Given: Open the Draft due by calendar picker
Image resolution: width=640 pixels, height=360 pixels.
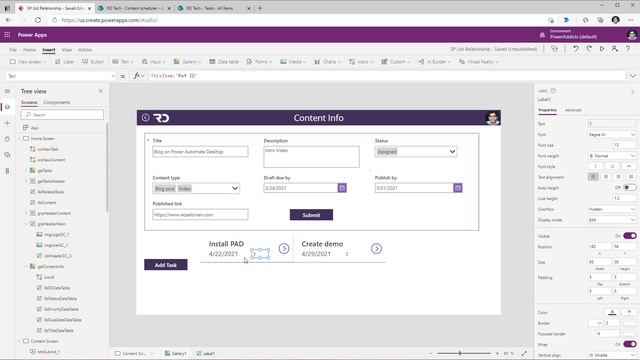Looking at the screenshot, I should click(342, 188).
